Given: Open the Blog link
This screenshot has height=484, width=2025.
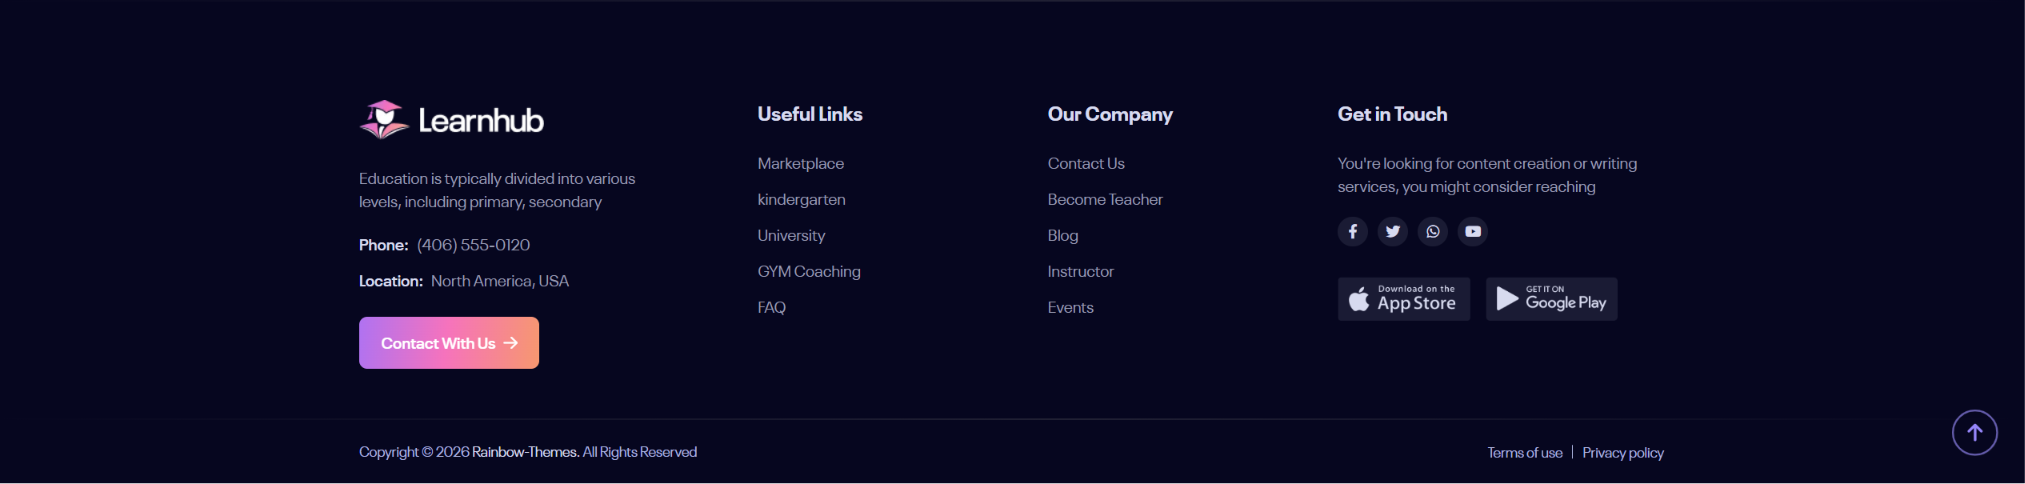Looking at the screenshot, I should pyautogui.click(x=1063, y=235).
